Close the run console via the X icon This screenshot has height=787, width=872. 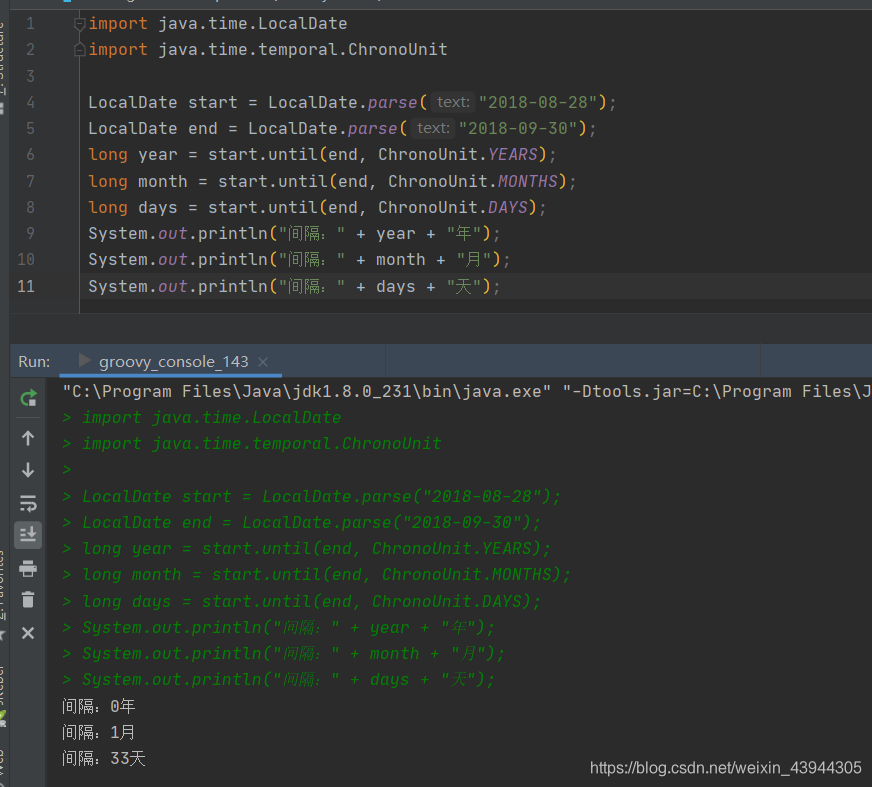point(28,632)
